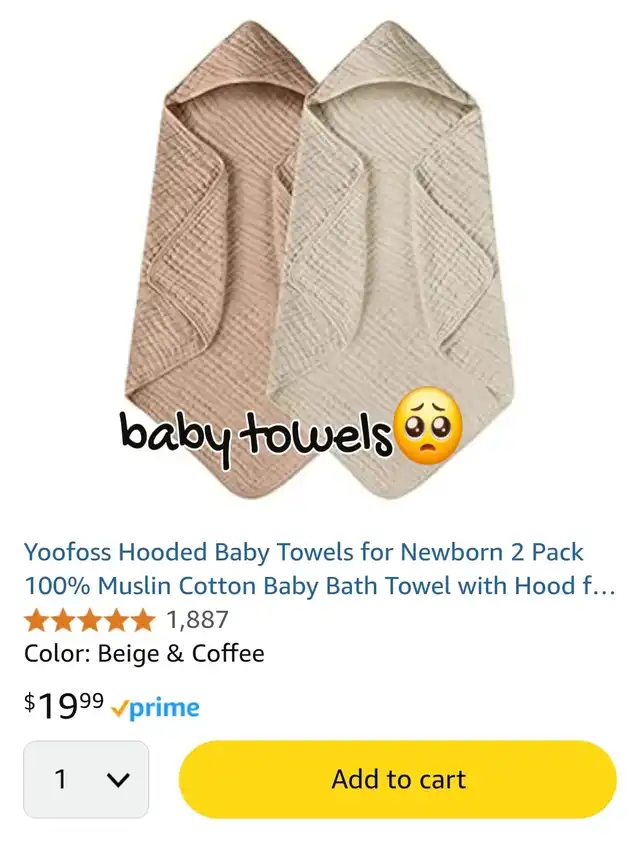The height and width of the screenshot is (853, 640).
Task: Click the last orange rating star
Action: click(x=143, y=620)
